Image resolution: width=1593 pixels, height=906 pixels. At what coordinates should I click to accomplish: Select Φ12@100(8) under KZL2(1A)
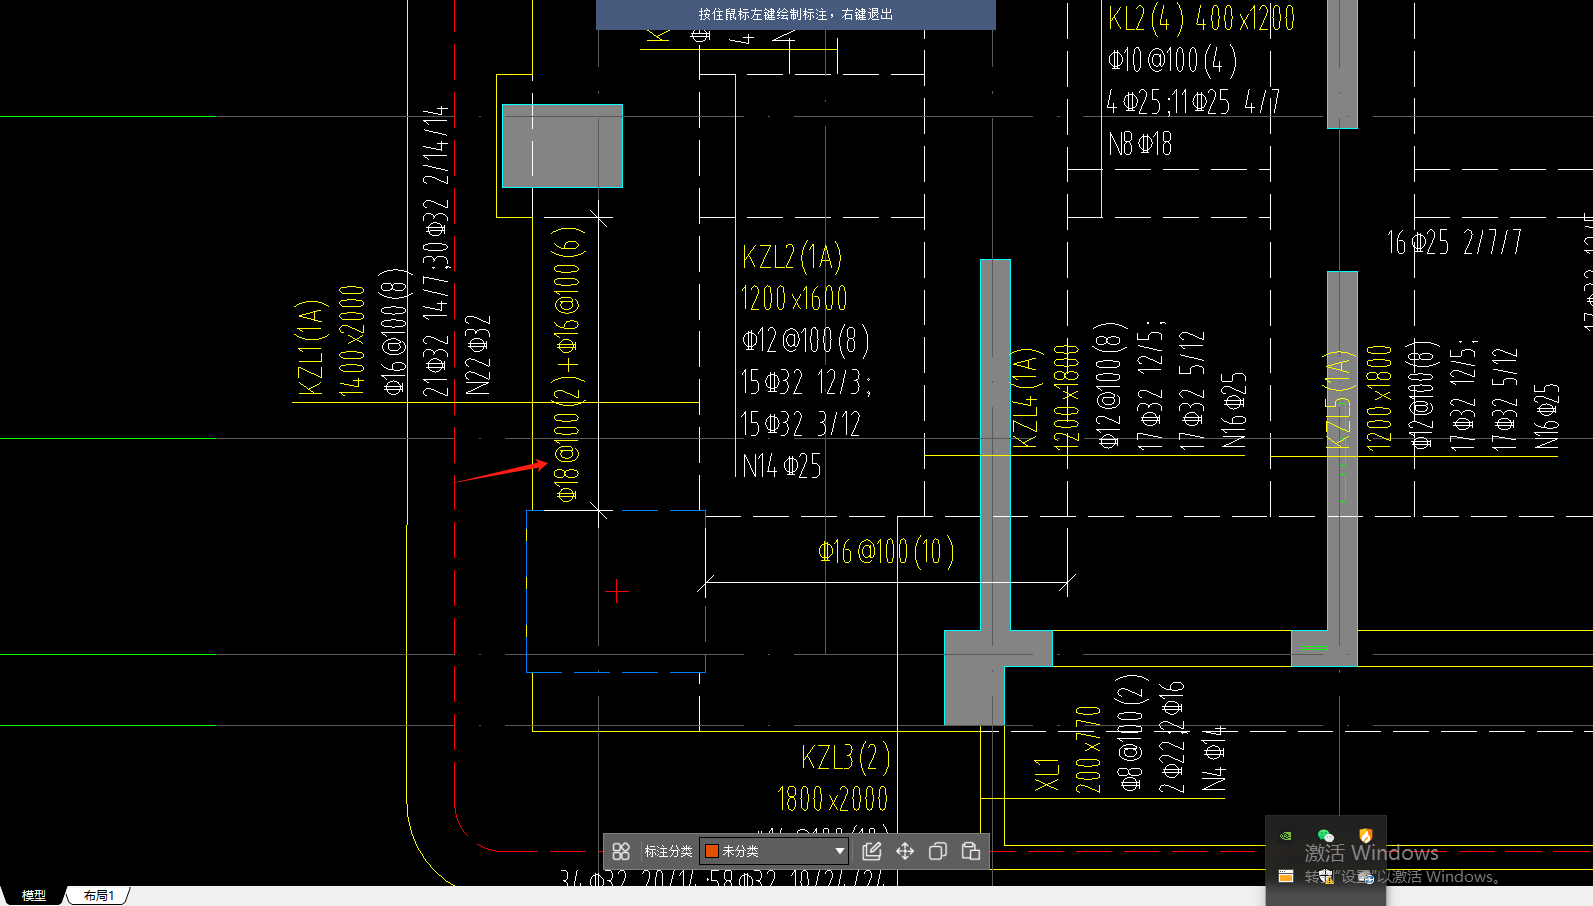(x=805, y=341)
